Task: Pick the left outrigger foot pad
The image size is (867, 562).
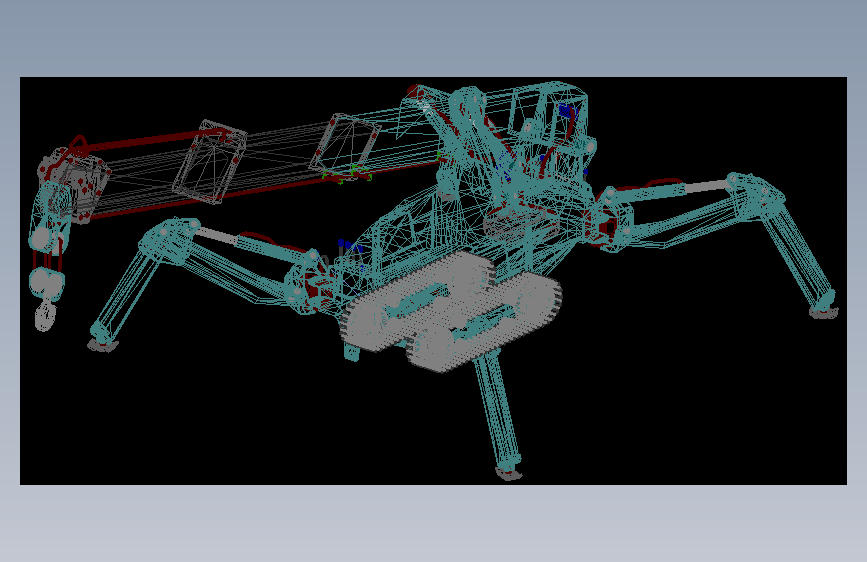Action: 103,345
